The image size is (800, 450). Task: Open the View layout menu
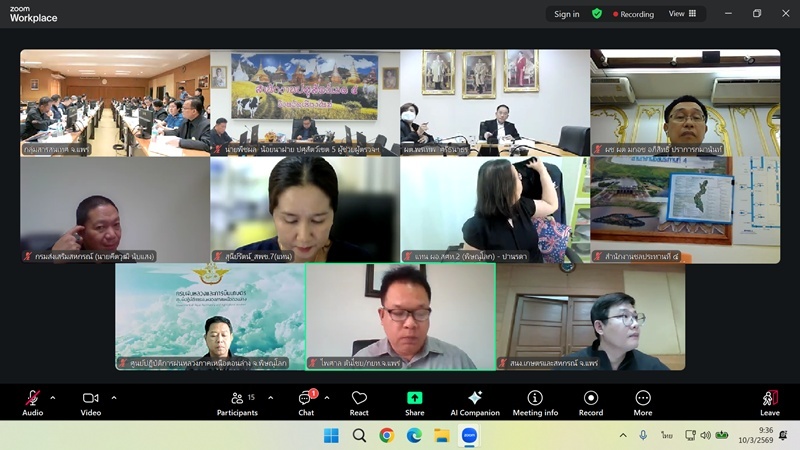(681, 14)
